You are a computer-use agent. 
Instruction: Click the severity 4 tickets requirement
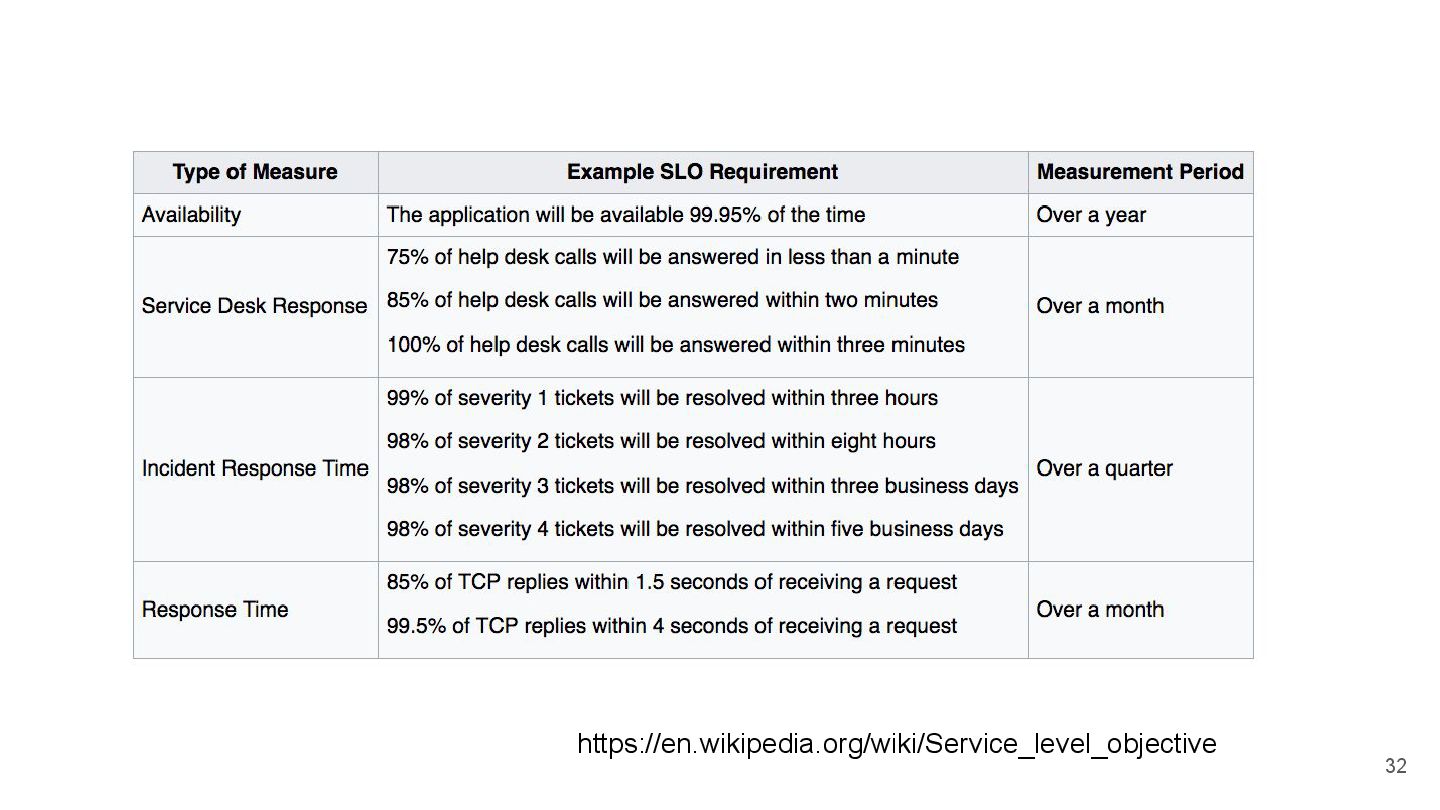(695, 529)
